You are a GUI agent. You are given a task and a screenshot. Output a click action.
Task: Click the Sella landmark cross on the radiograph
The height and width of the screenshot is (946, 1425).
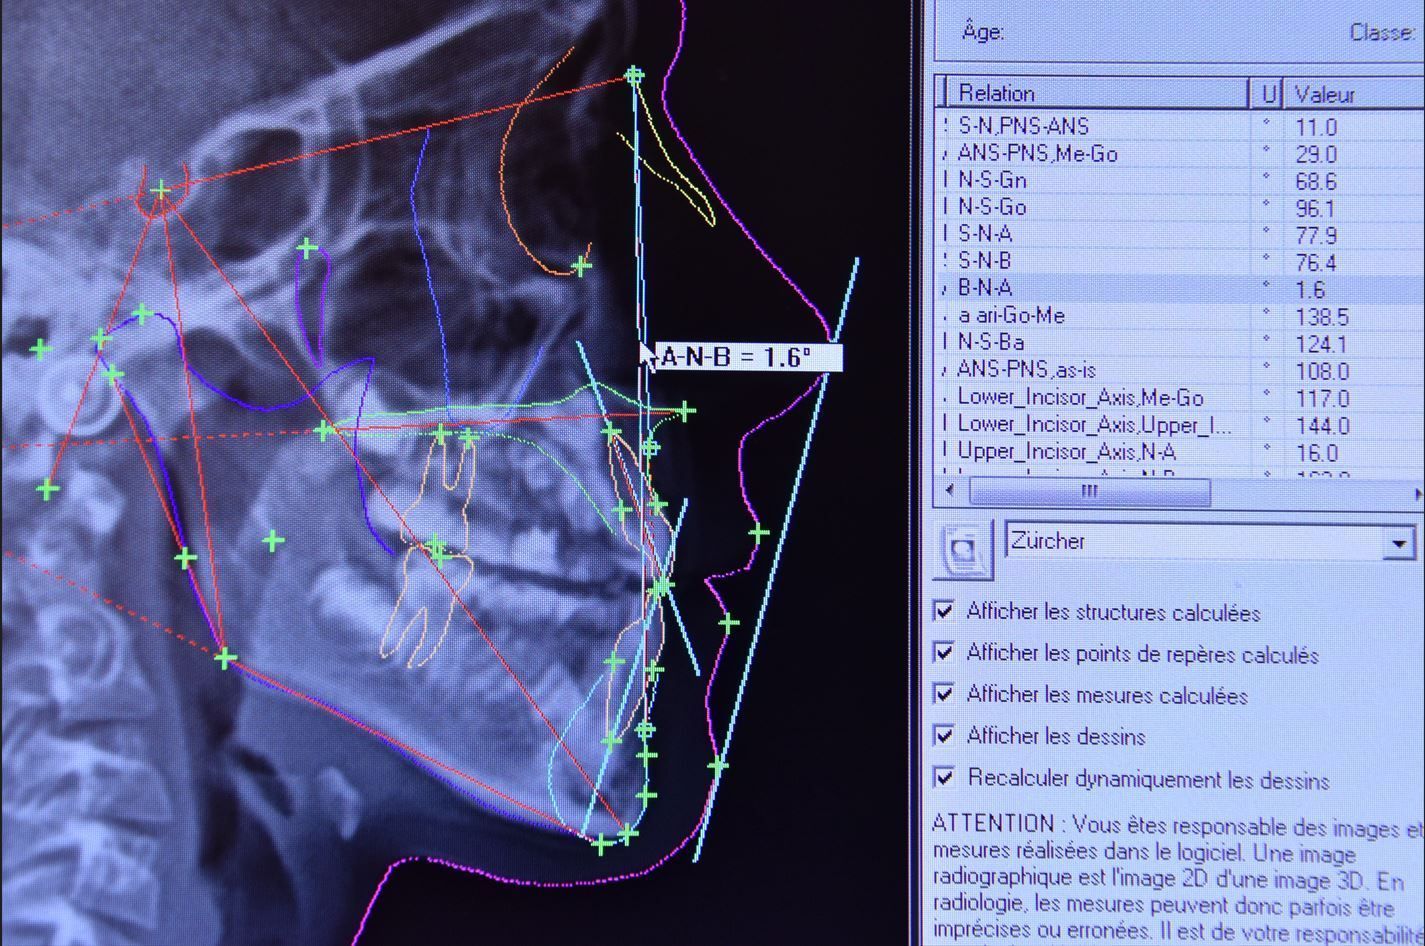click(161, 190)
